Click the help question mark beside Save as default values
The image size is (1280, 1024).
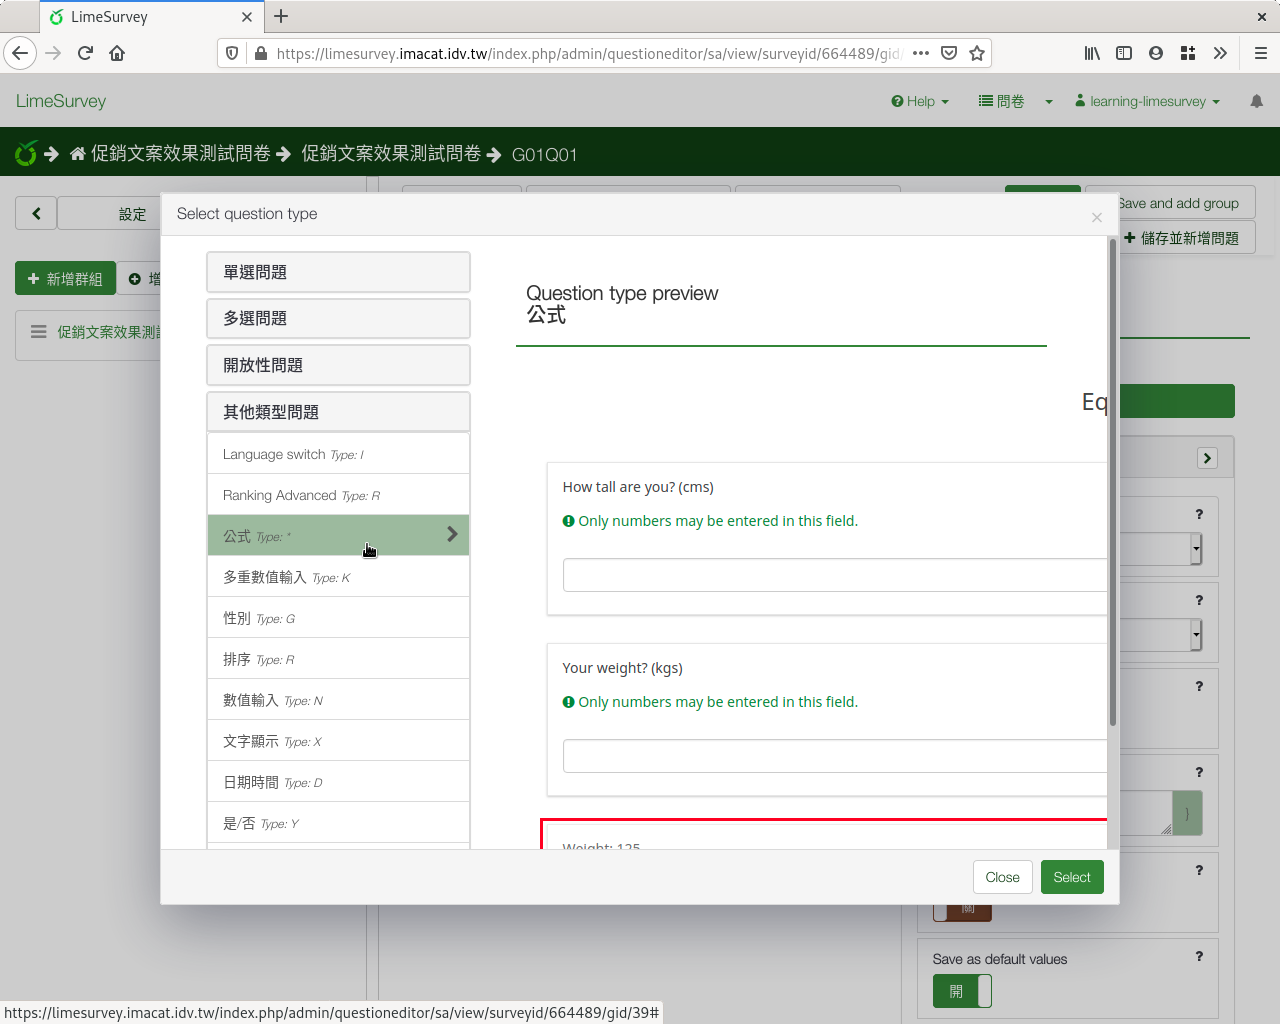point(1199,956)
